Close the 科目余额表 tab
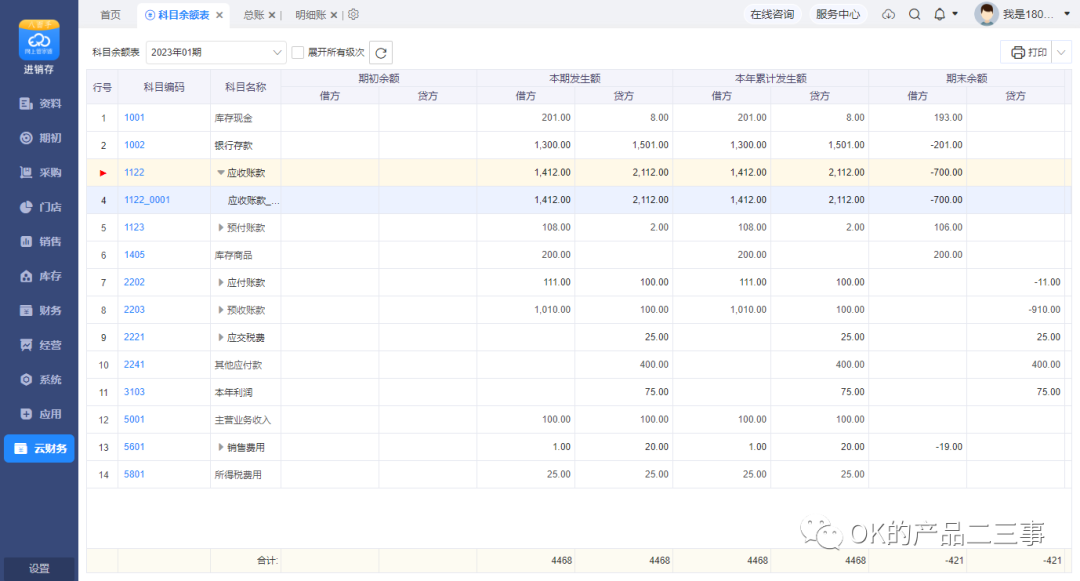1080x581 pixels. [x=220, y=15]
